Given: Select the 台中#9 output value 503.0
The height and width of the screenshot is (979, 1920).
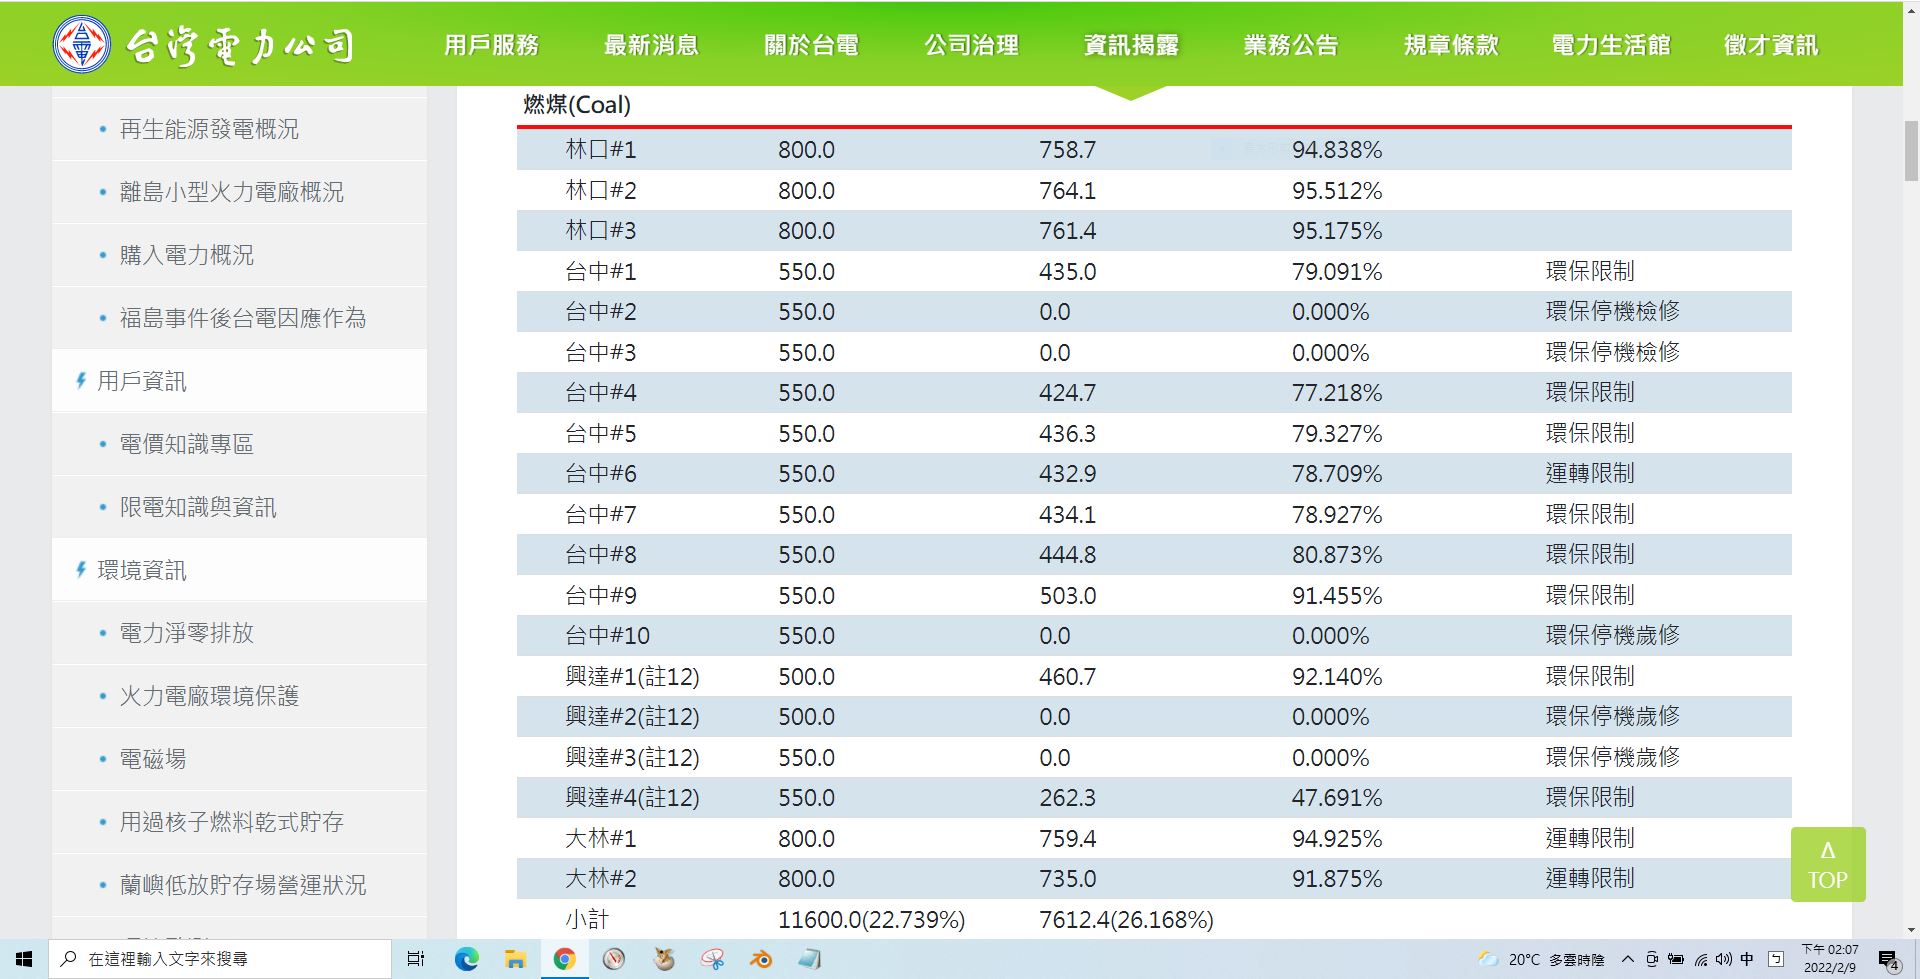Looking at the screenshot, I should (1067, 596).
